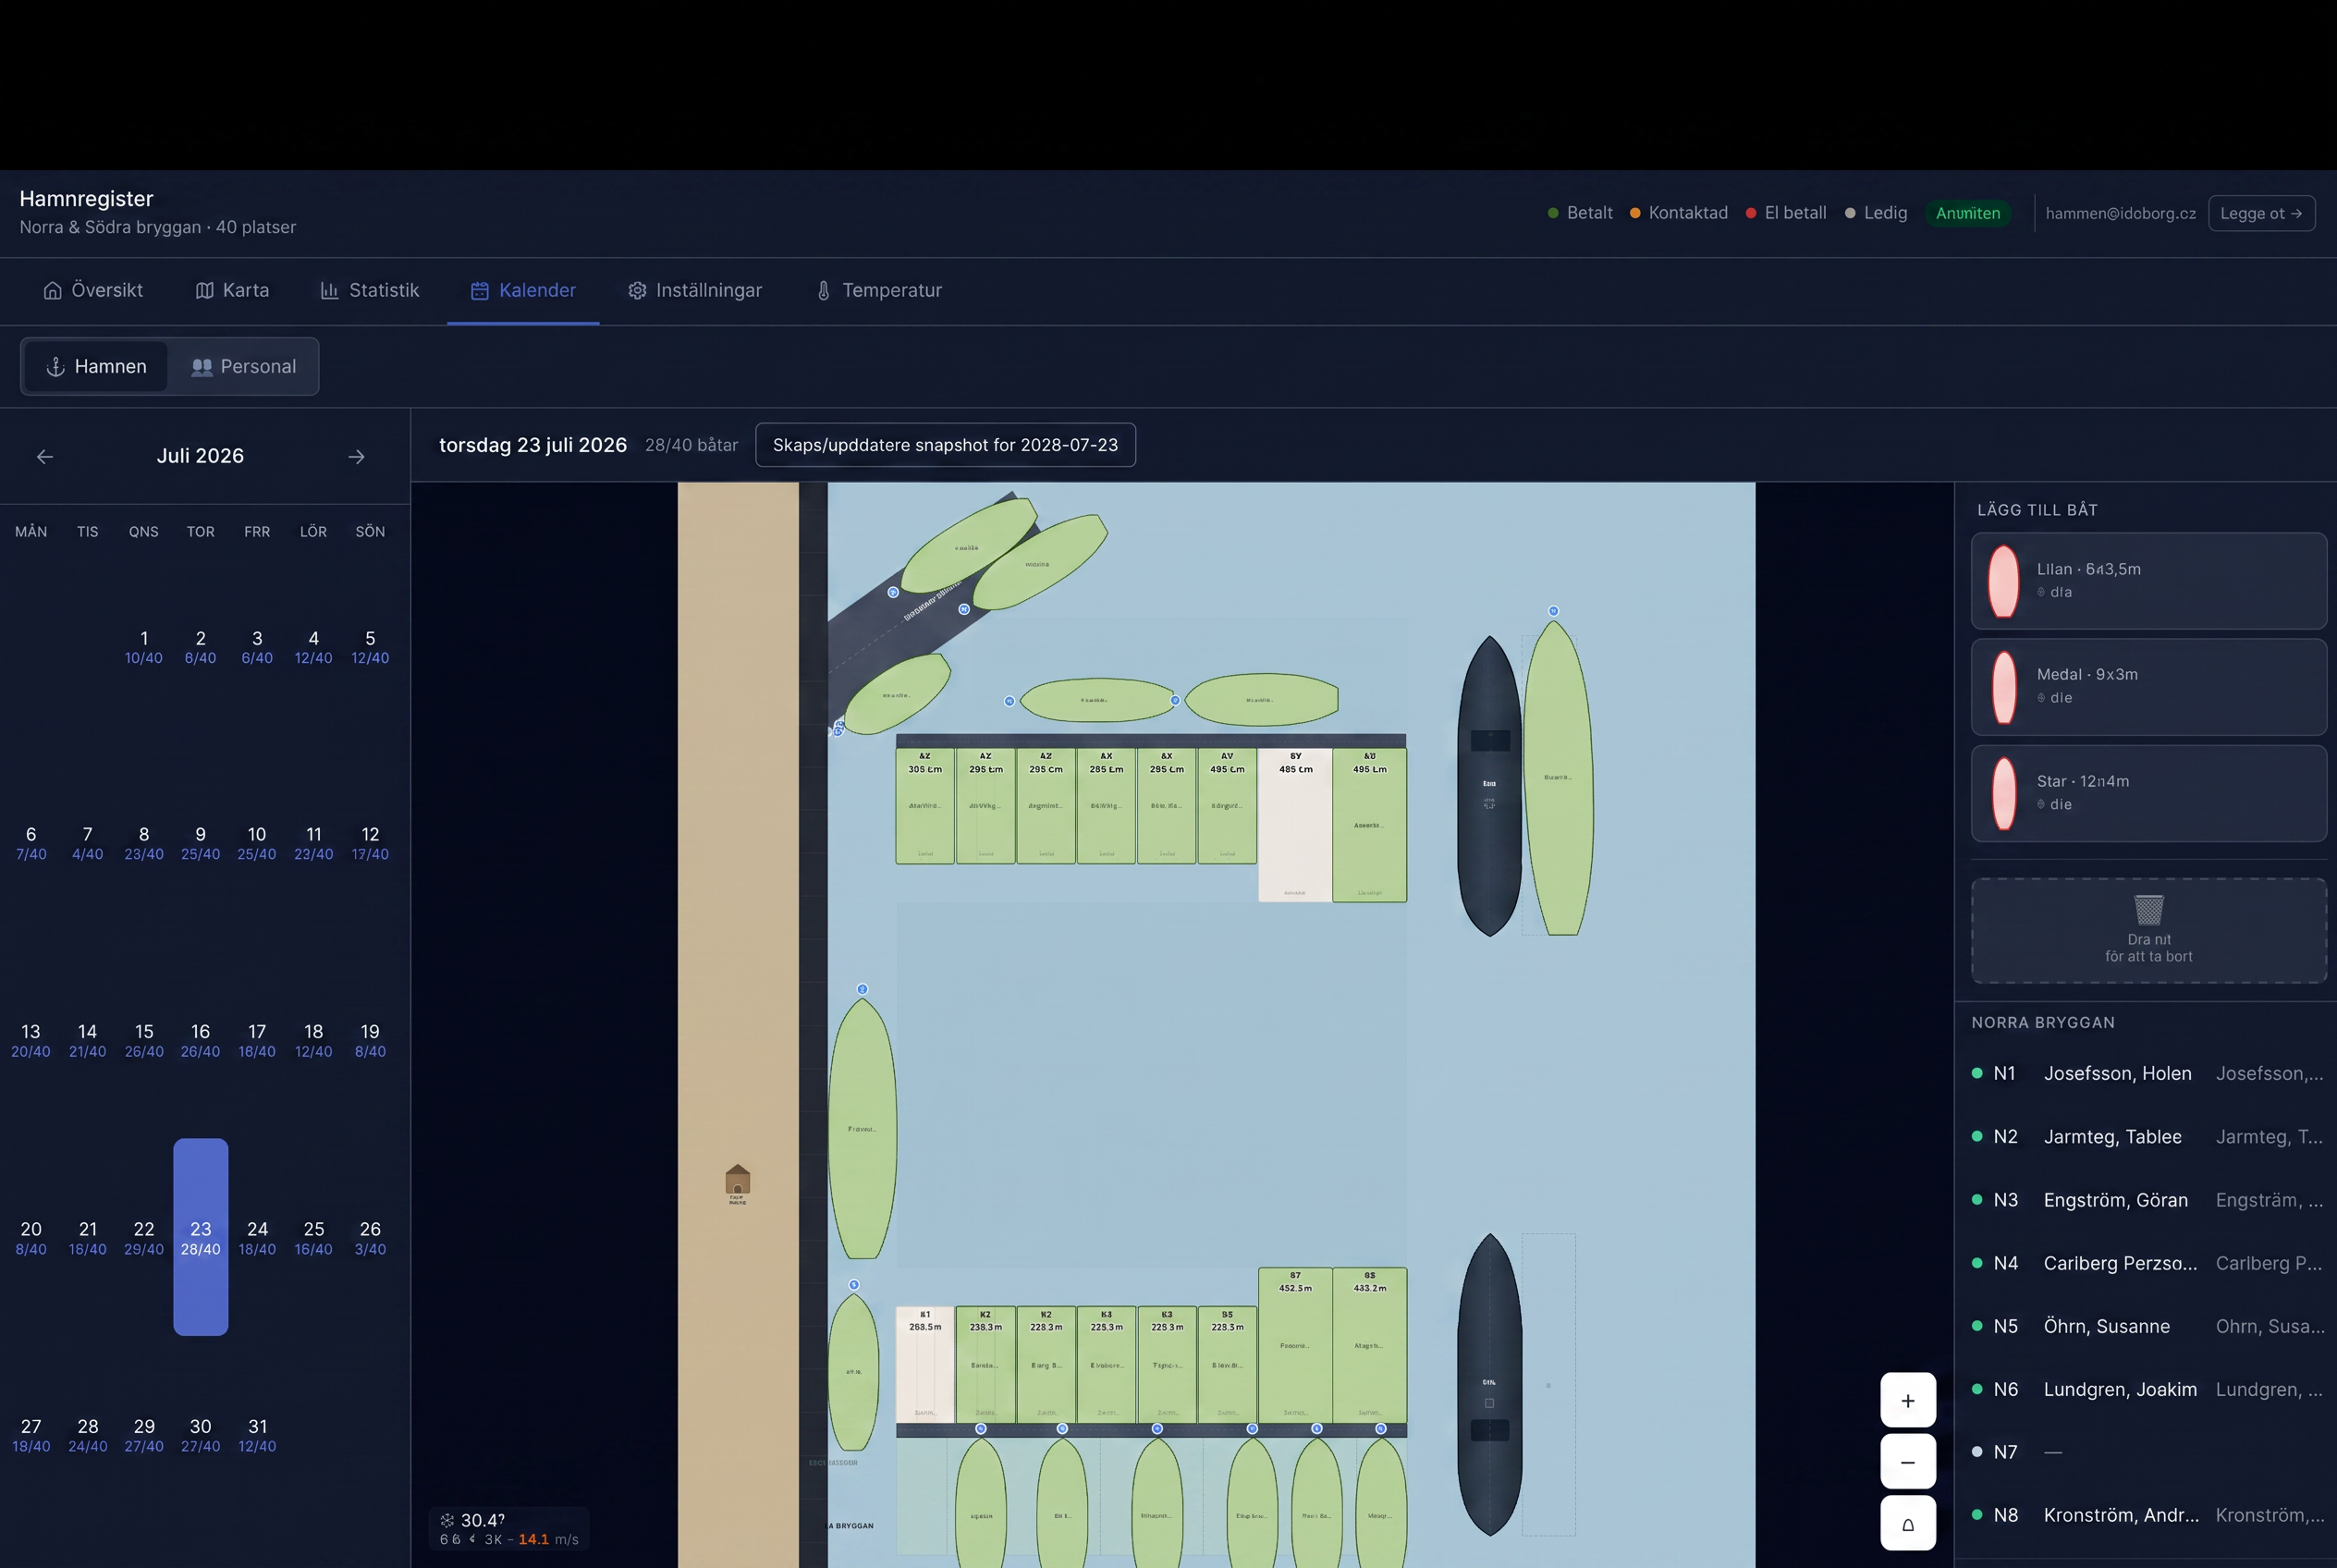
Task: Click the small harbor house icon on quay
Action: (x=737, y=1181)
